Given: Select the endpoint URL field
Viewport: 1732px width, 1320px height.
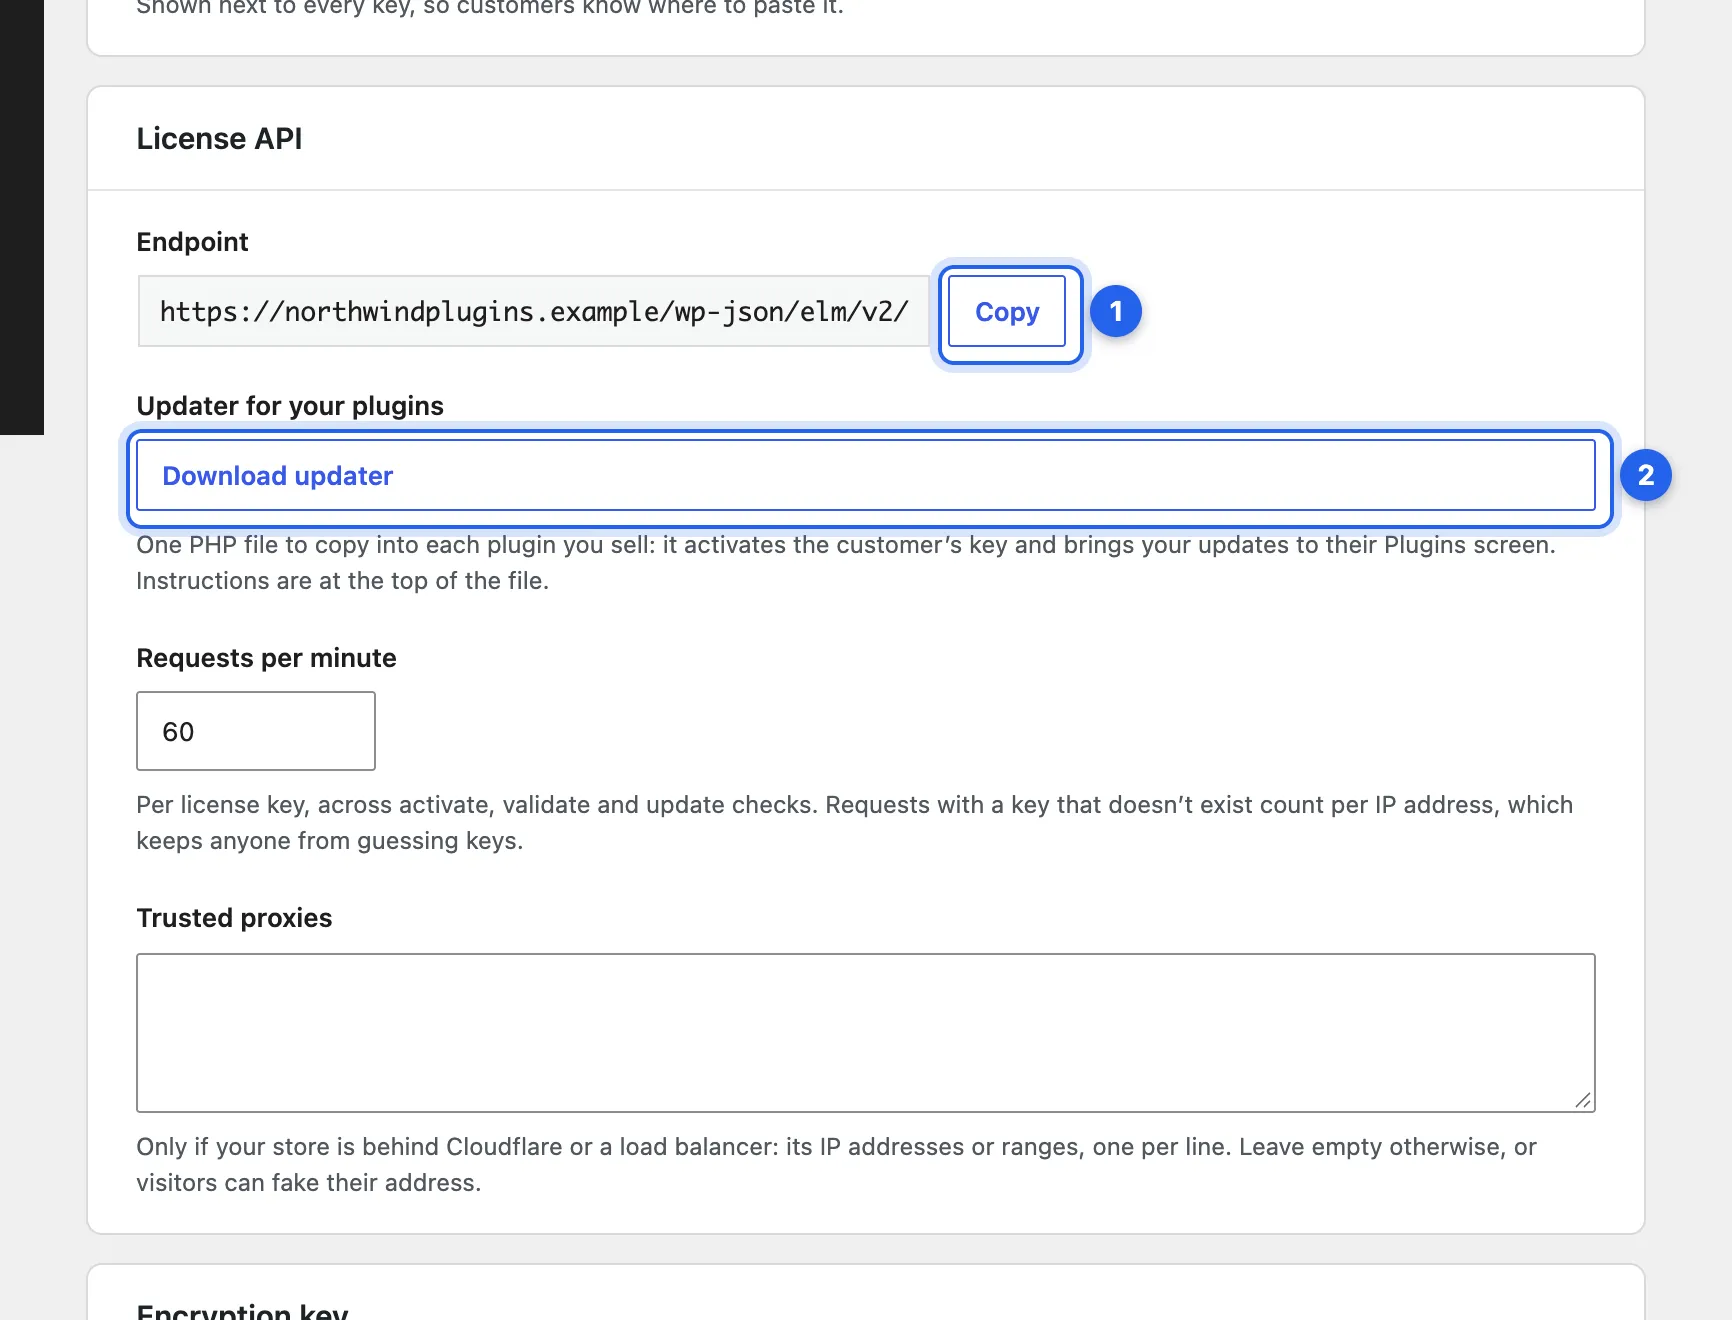Looking at the screenshot, I should [x=534, y=312].
